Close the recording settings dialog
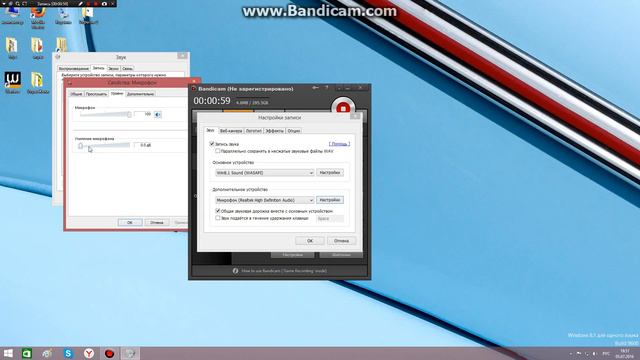Viewport: 640px width, 360px height. coord(356,117)
